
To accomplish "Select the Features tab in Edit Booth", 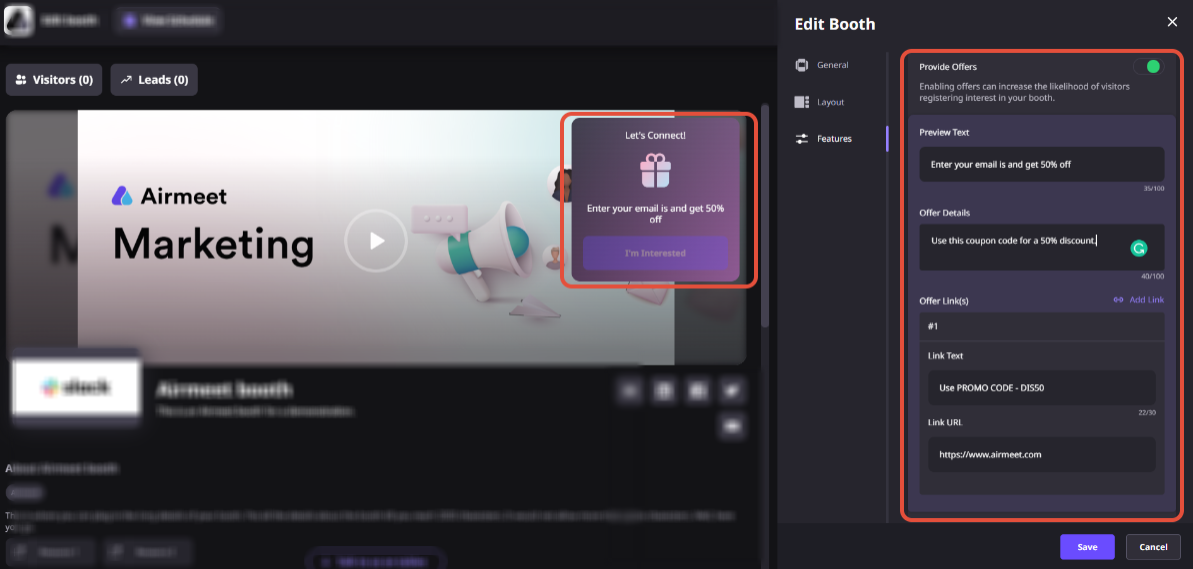I will [x=834, y=138].
